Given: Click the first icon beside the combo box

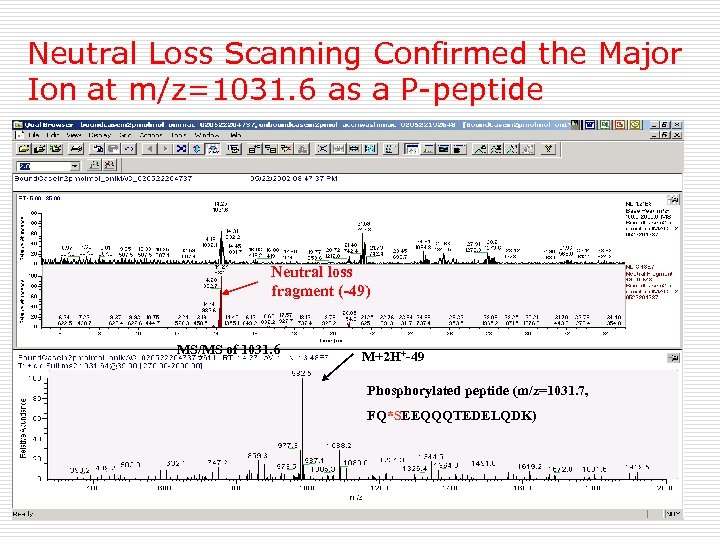Looking at the screenshot, I should tap(94, 165).
